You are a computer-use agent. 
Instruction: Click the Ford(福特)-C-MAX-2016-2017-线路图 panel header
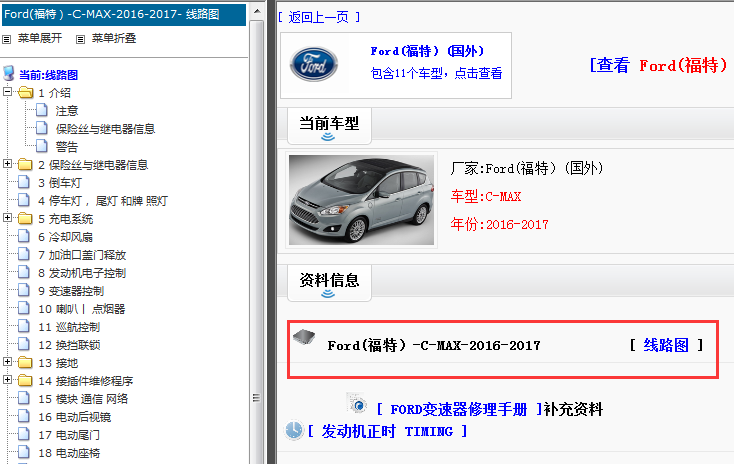point(124,15)
